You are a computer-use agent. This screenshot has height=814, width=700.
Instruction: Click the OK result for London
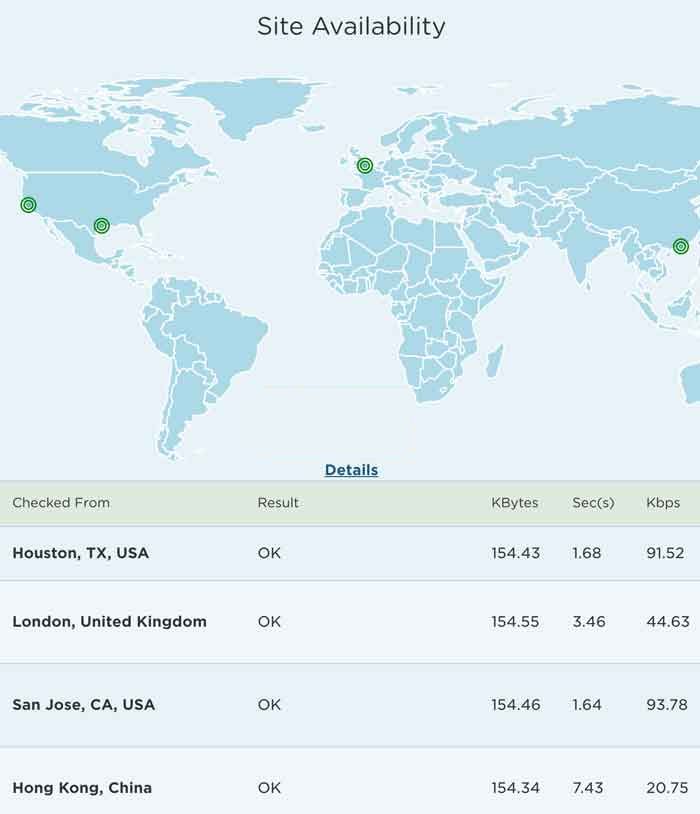coord(269,621)
